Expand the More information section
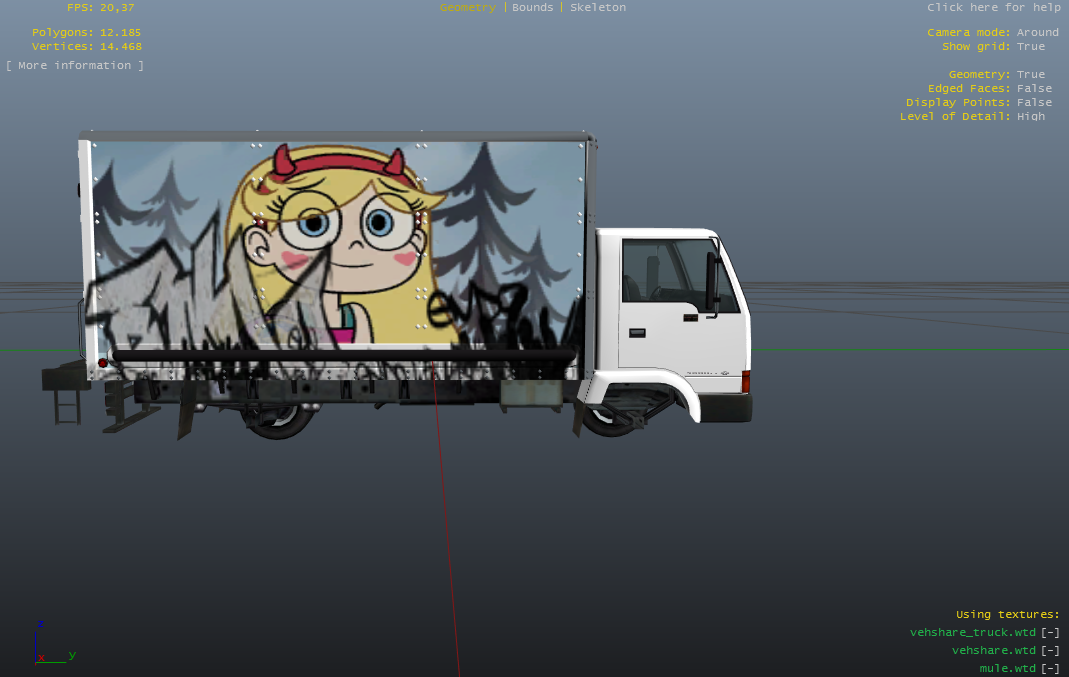Viewport: 1069px width, 677px height. pyautogui.click(x=74, y=65)
